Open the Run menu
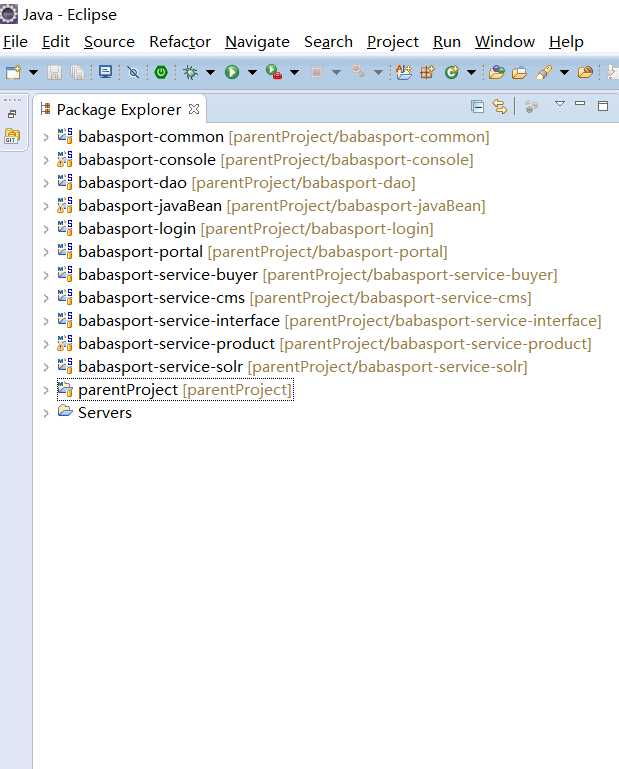Image resolution: width=619 pixels, height=769 pixels. [446, 42]
